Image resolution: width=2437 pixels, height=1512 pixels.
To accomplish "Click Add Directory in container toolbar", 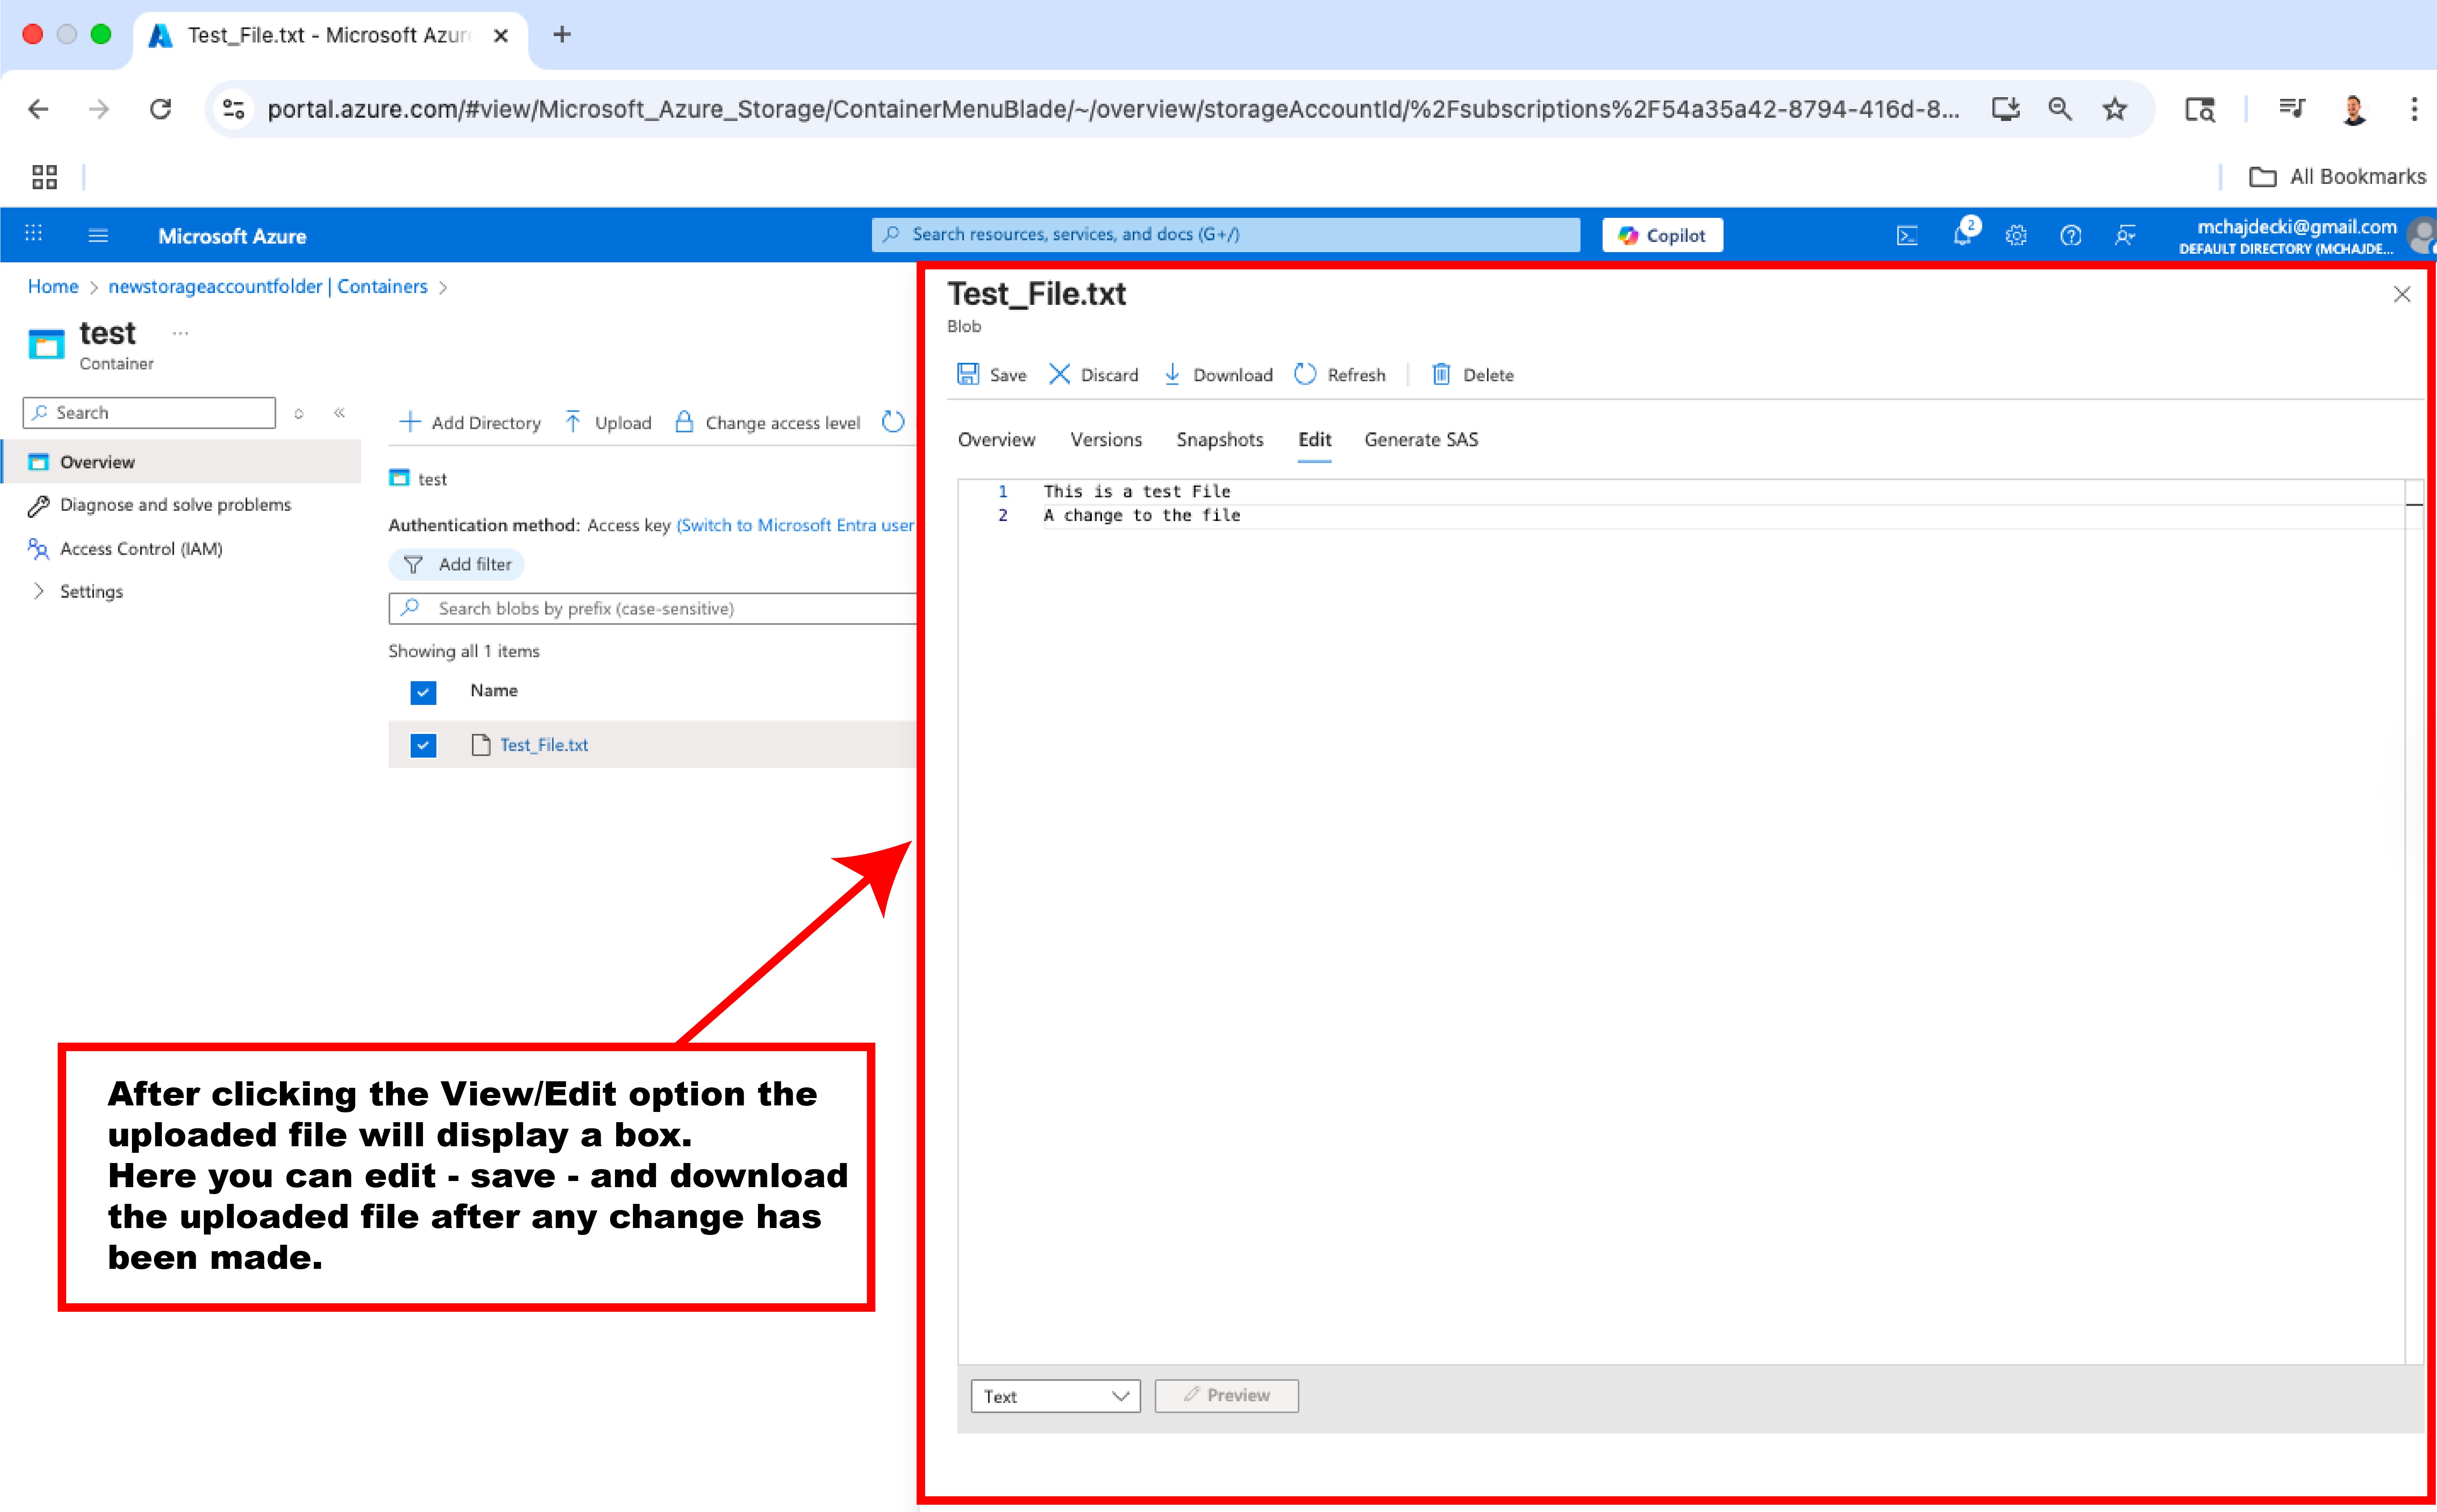I will pyautogui.click(x=470, y=422).
